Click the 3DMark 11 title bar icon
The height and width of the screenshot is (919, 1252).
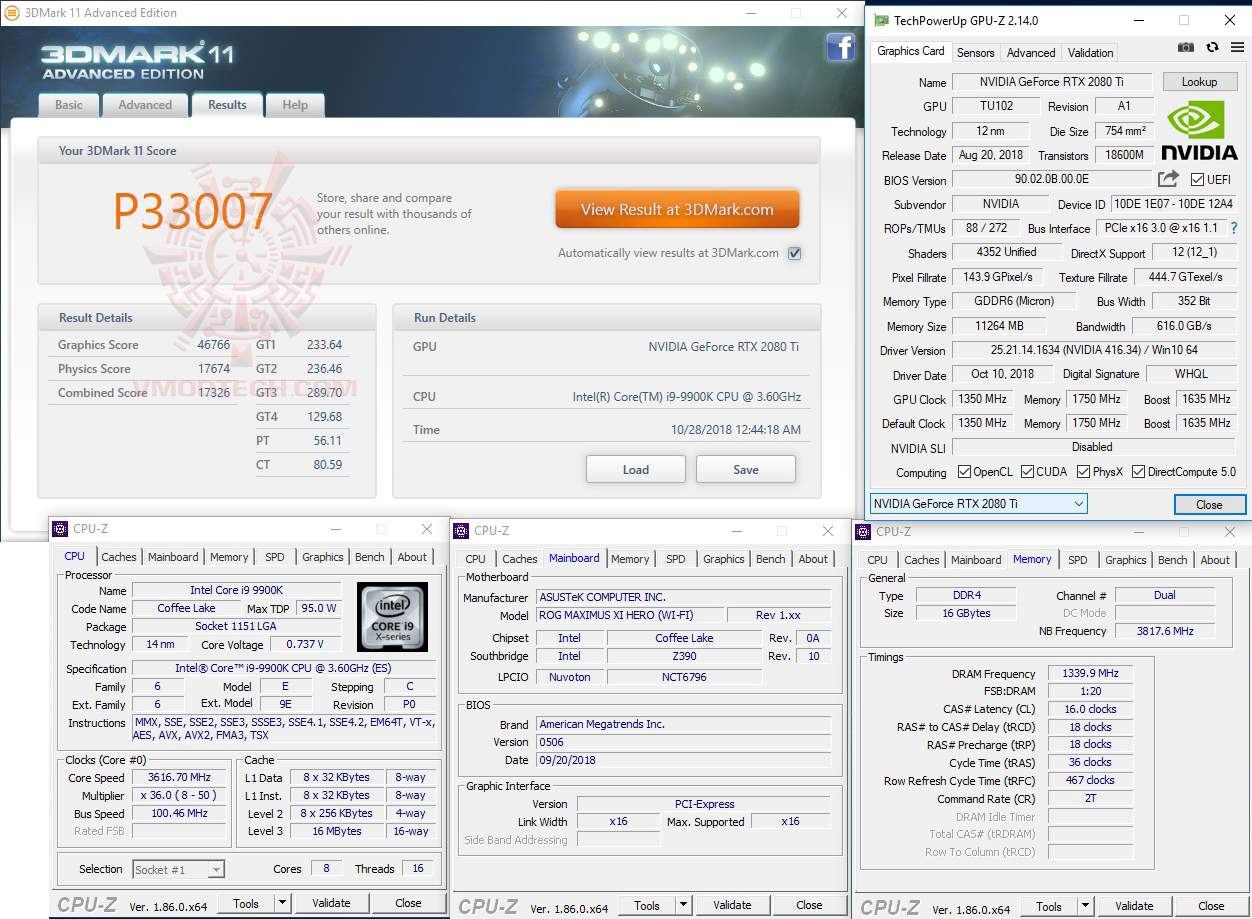(x=12, y=13)
